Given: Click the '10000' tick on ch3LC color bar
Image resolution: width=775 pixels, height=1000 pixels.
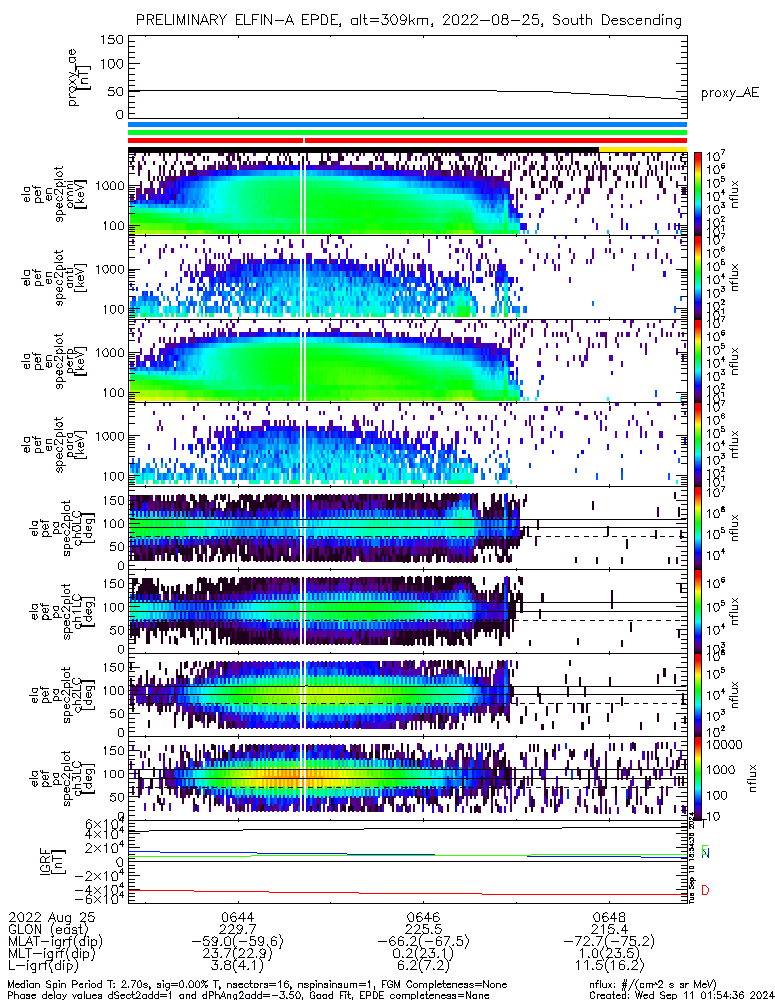Looking at the screenshot, I should point(724,744).
